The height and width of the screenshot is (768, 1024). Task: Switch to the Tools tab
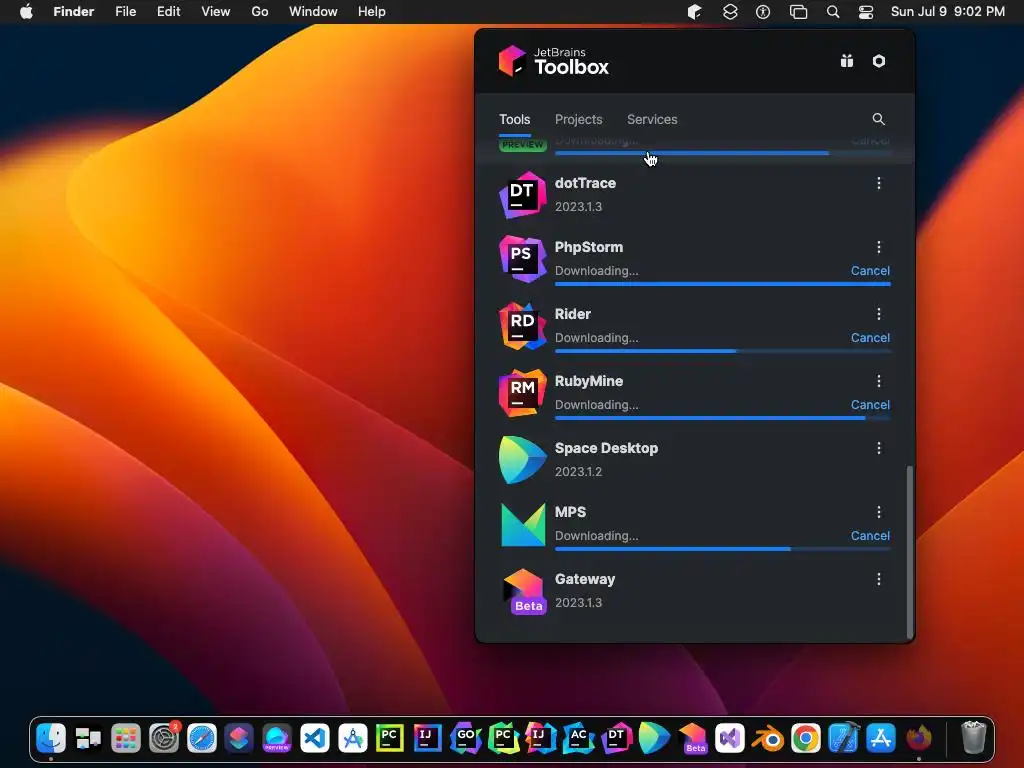pyautogui.click(x=515, y=120)
